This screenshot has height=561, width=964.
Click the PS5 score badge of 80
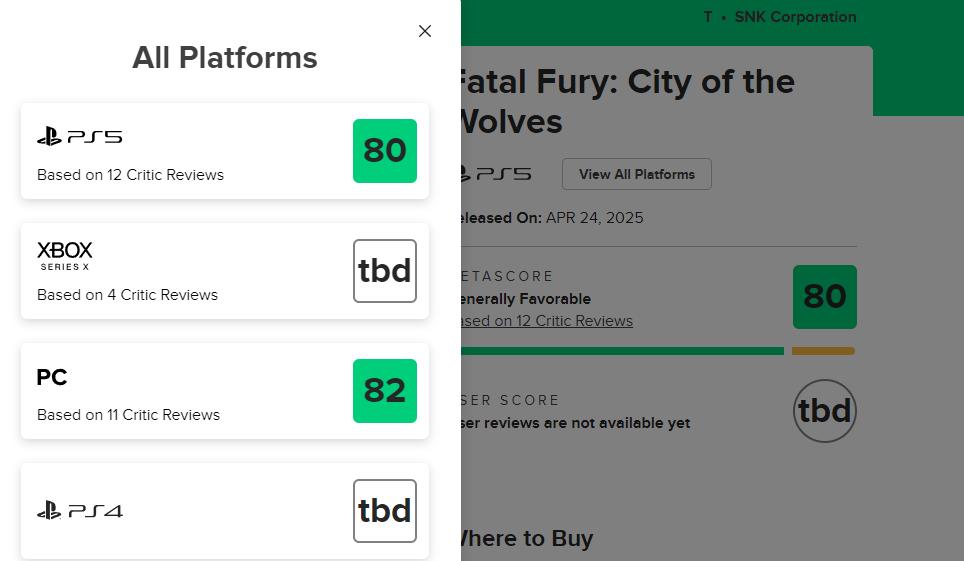pyautogui.click(x=385, y=151)
